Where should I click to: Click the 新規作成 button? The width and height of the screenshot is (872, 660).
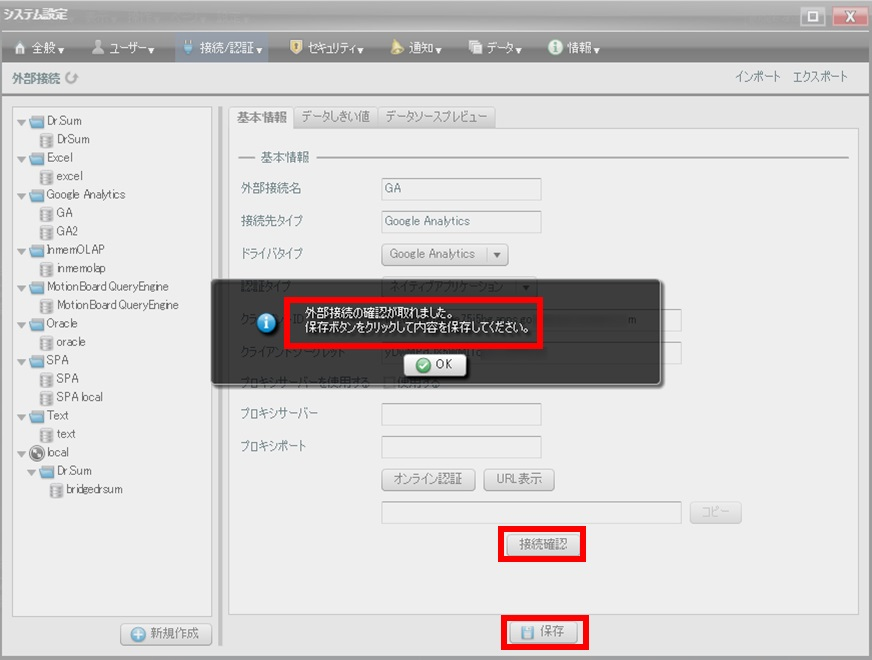pyautogui.click(x=166, y=634)
